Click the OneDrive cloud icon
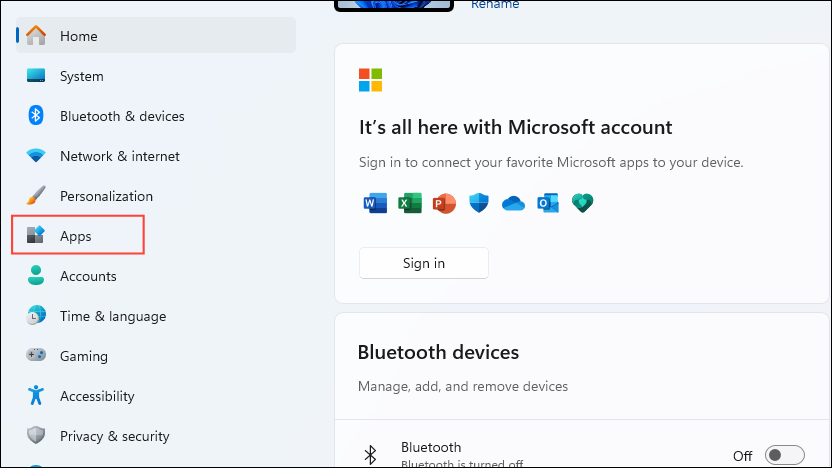Viewport: 832px width, 468px height. pyautogui.click(x=513, y=203)
